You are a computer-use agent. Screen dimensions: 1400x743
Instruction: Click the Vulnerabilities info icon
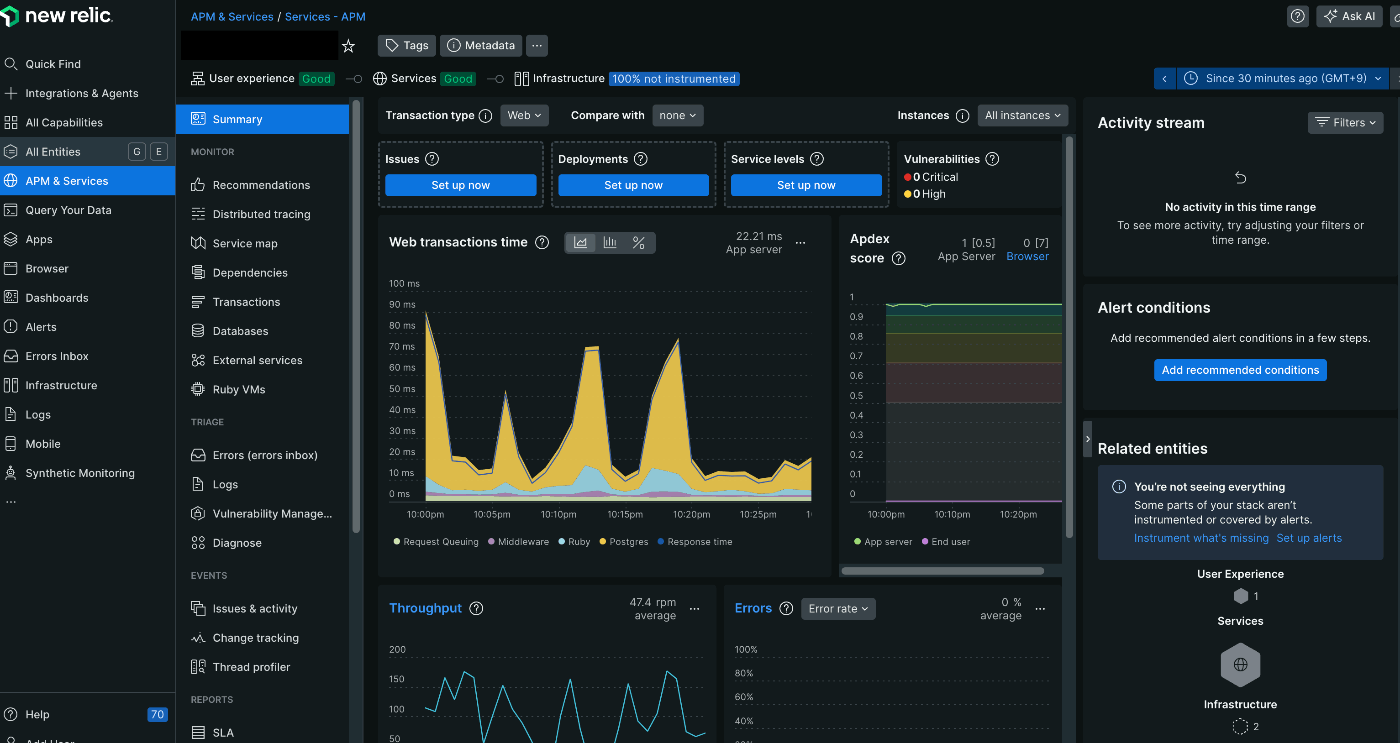point(992,159)
